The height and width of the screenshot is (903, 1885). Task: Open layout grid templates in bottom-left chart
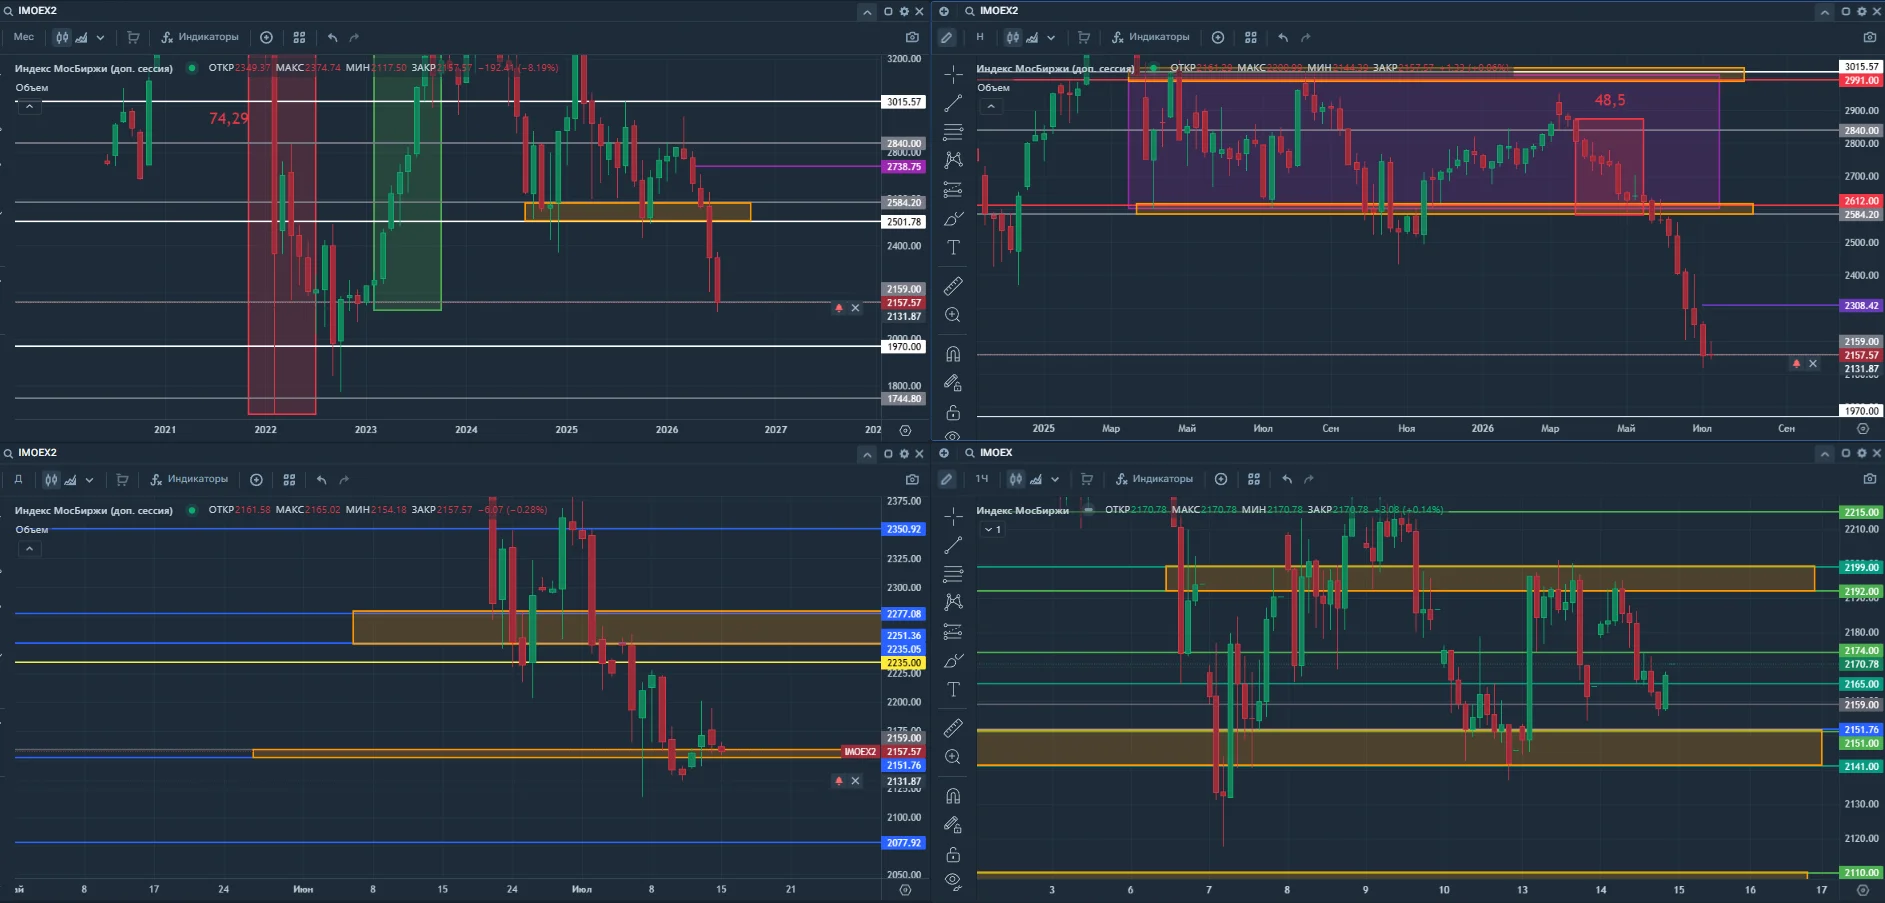289,480
